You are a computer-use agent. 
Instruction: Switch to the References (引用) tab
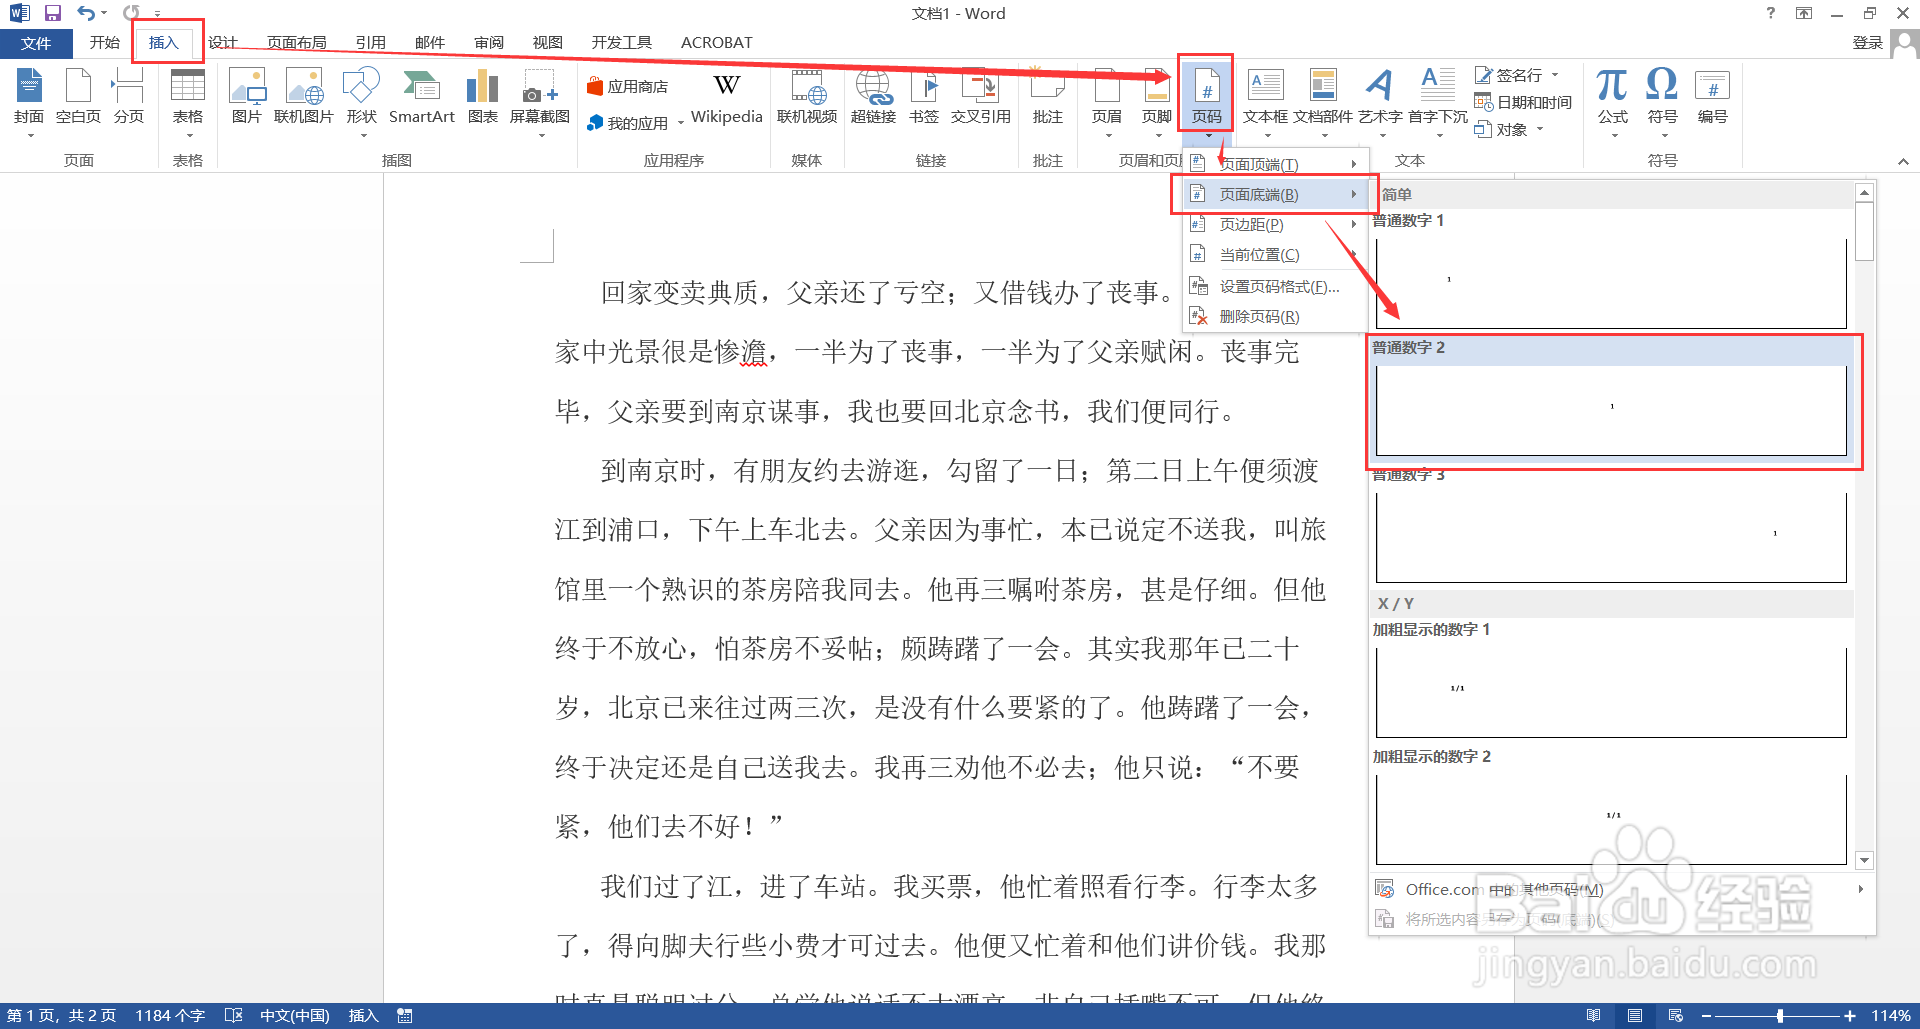click(370, 42)
